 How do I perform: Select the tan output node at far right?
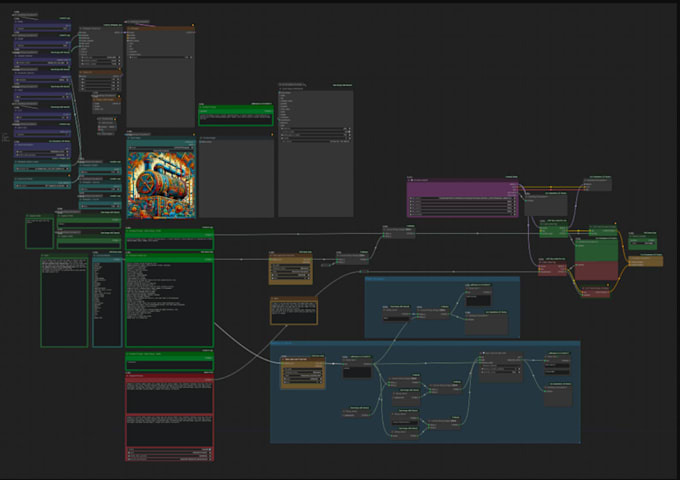tap(646, 261)
